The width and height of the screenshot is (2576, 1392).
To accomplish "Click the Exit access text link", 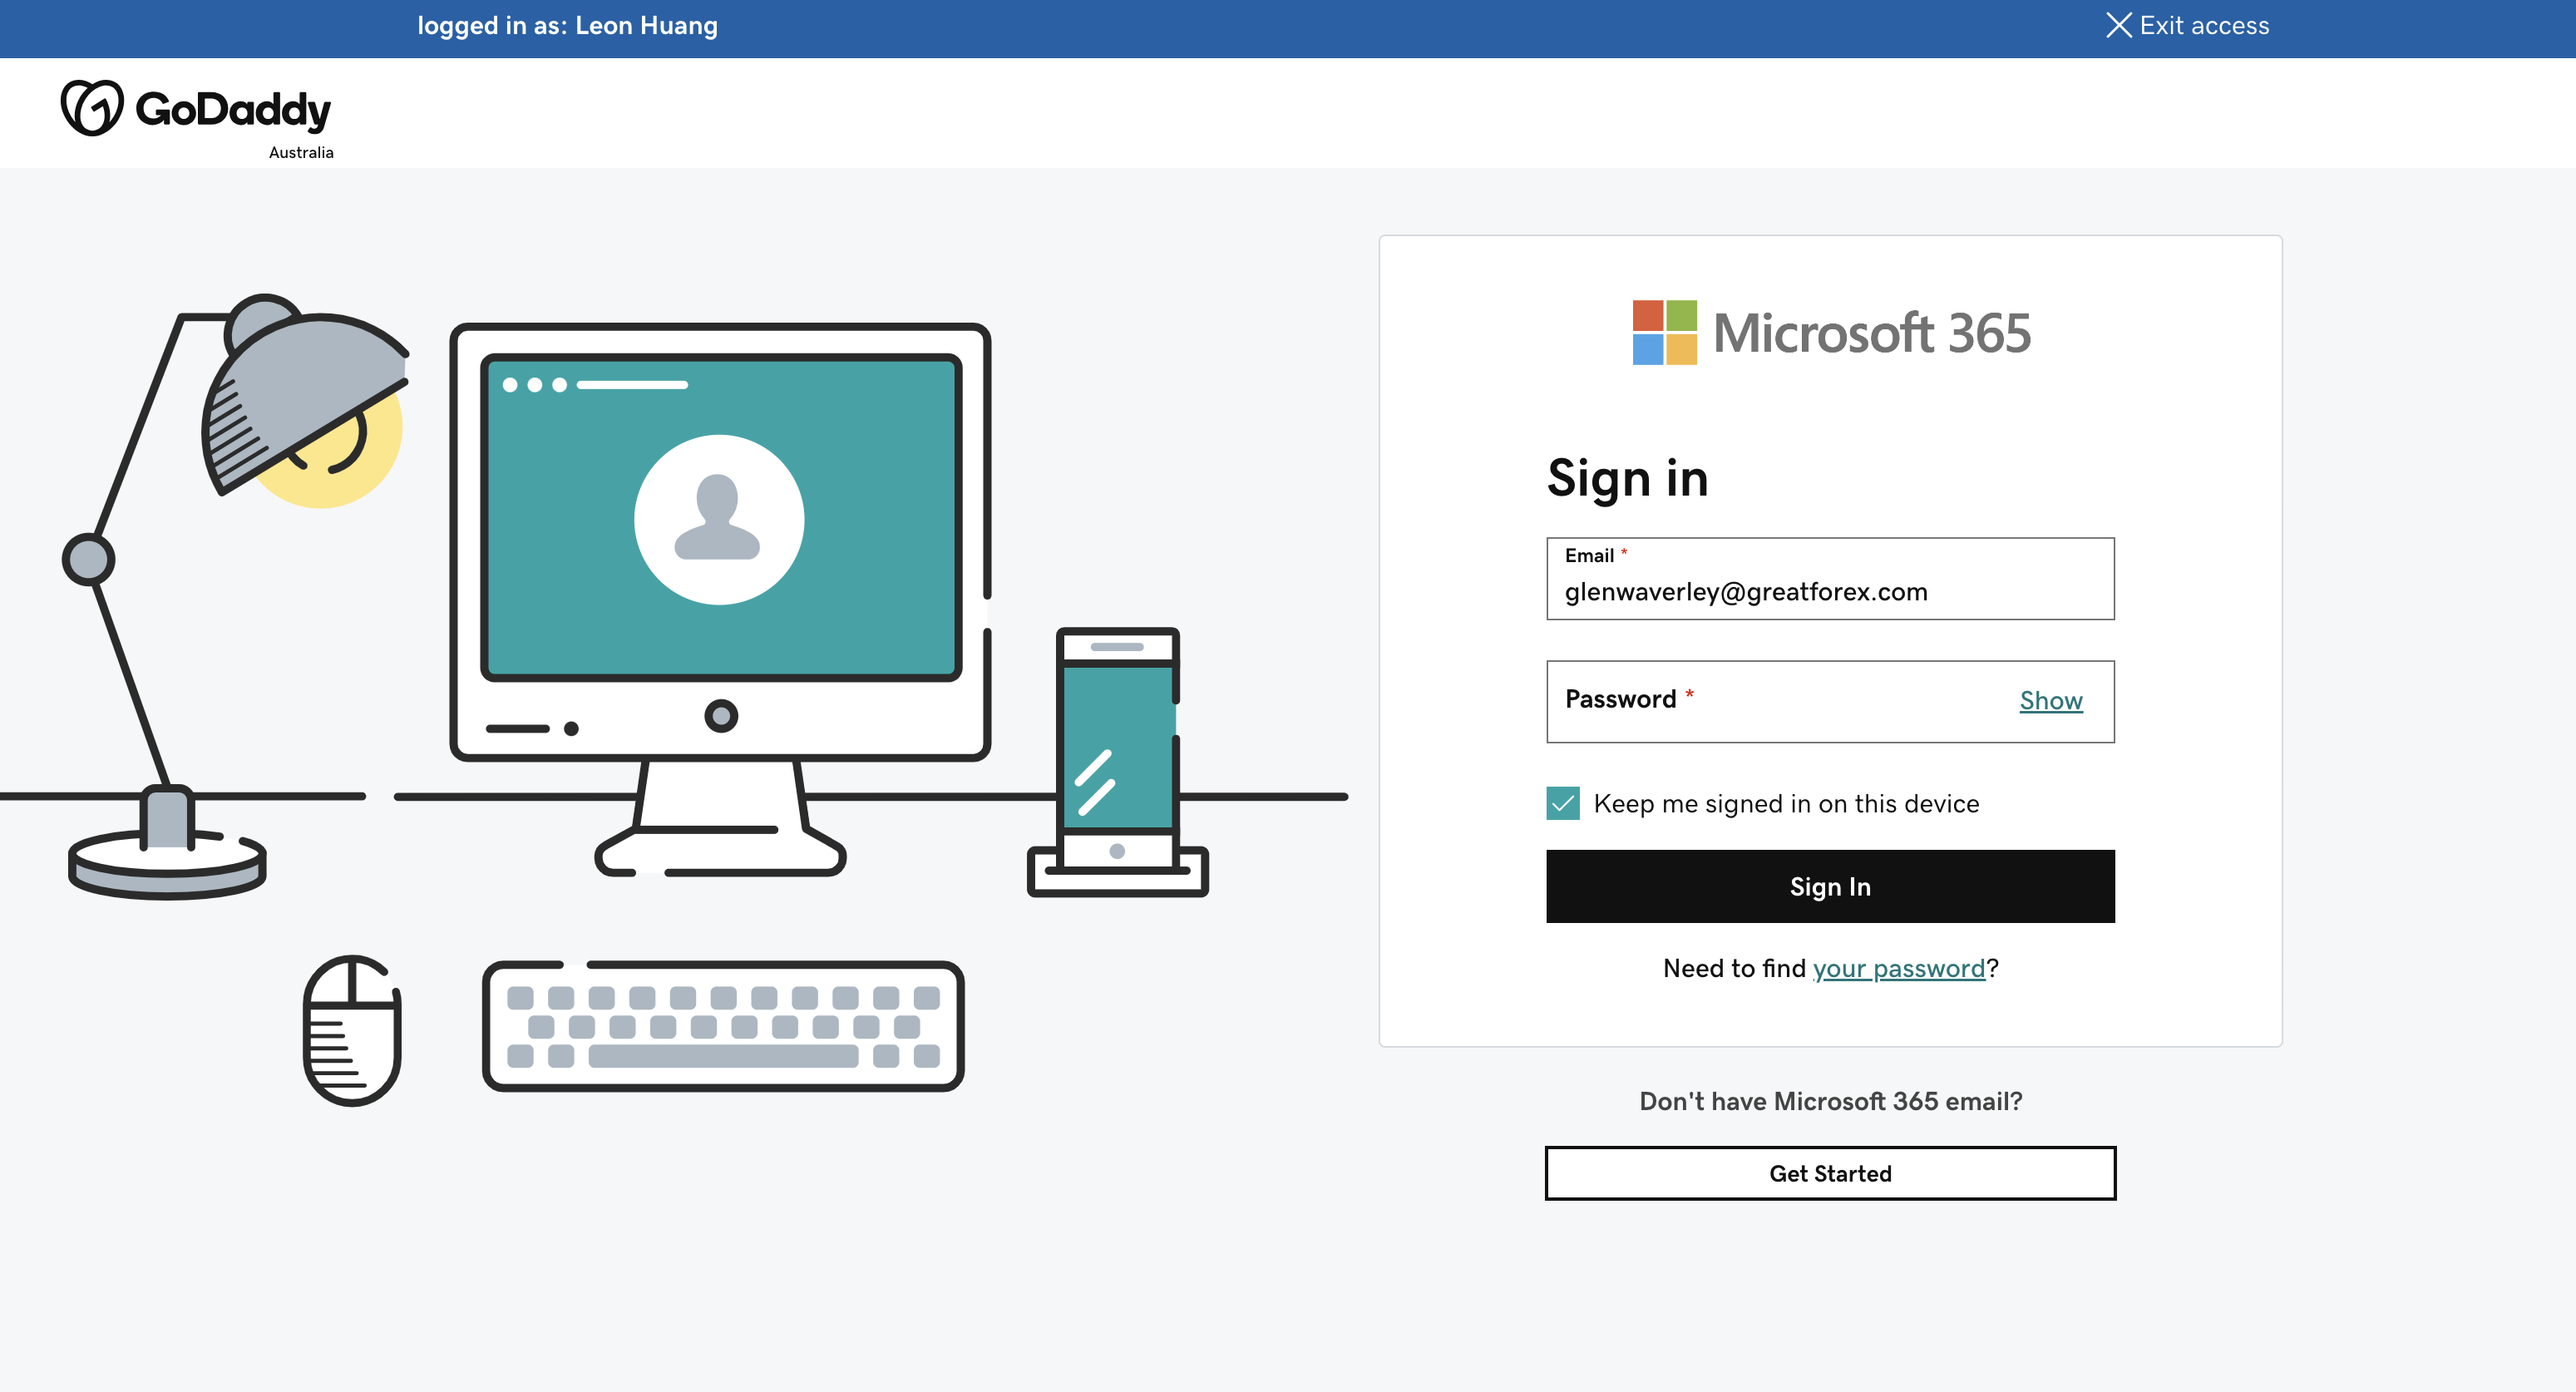I will click(x=2203, y=25).
